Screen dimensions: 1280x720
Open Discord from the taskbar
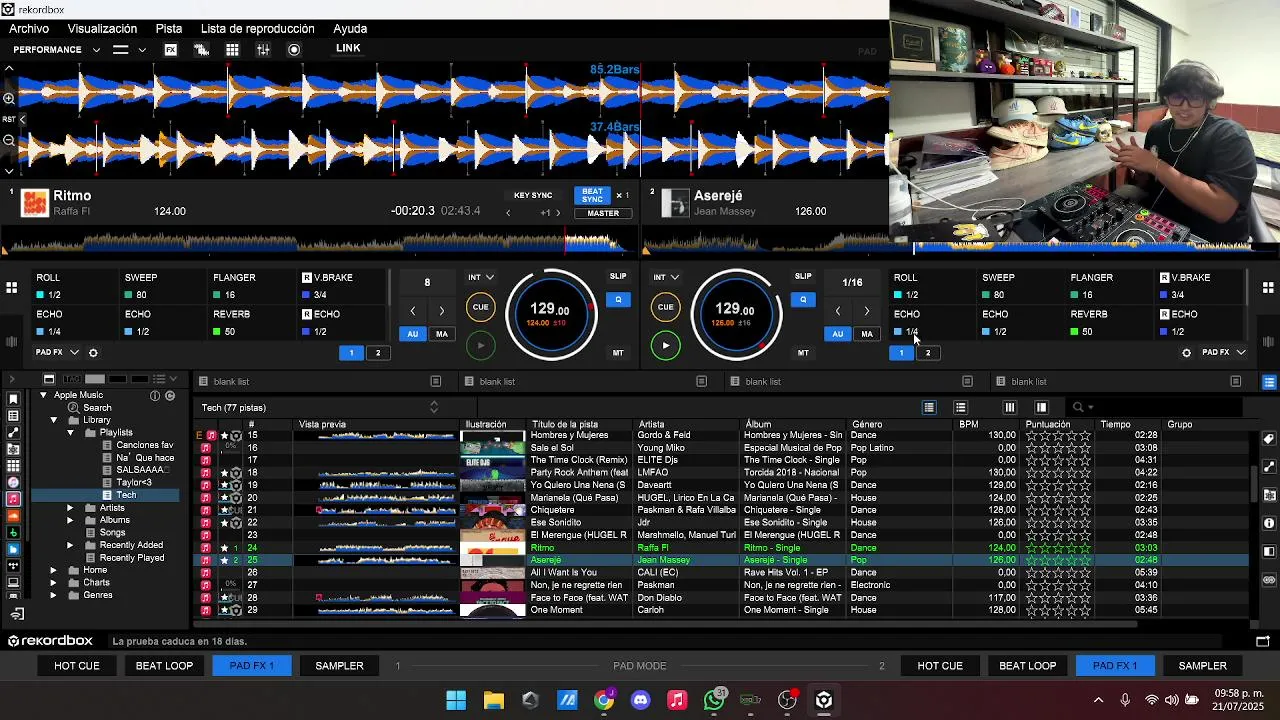coord(641,700)
